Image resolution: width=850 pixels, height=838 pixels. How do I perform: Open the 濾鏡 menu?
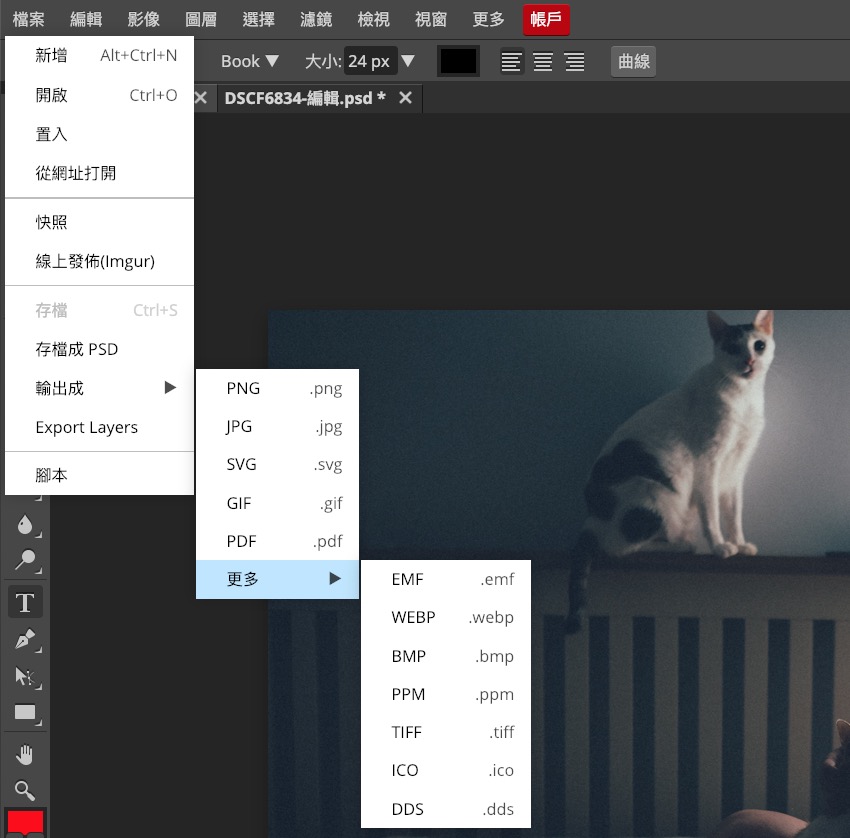tap(315, 20)
